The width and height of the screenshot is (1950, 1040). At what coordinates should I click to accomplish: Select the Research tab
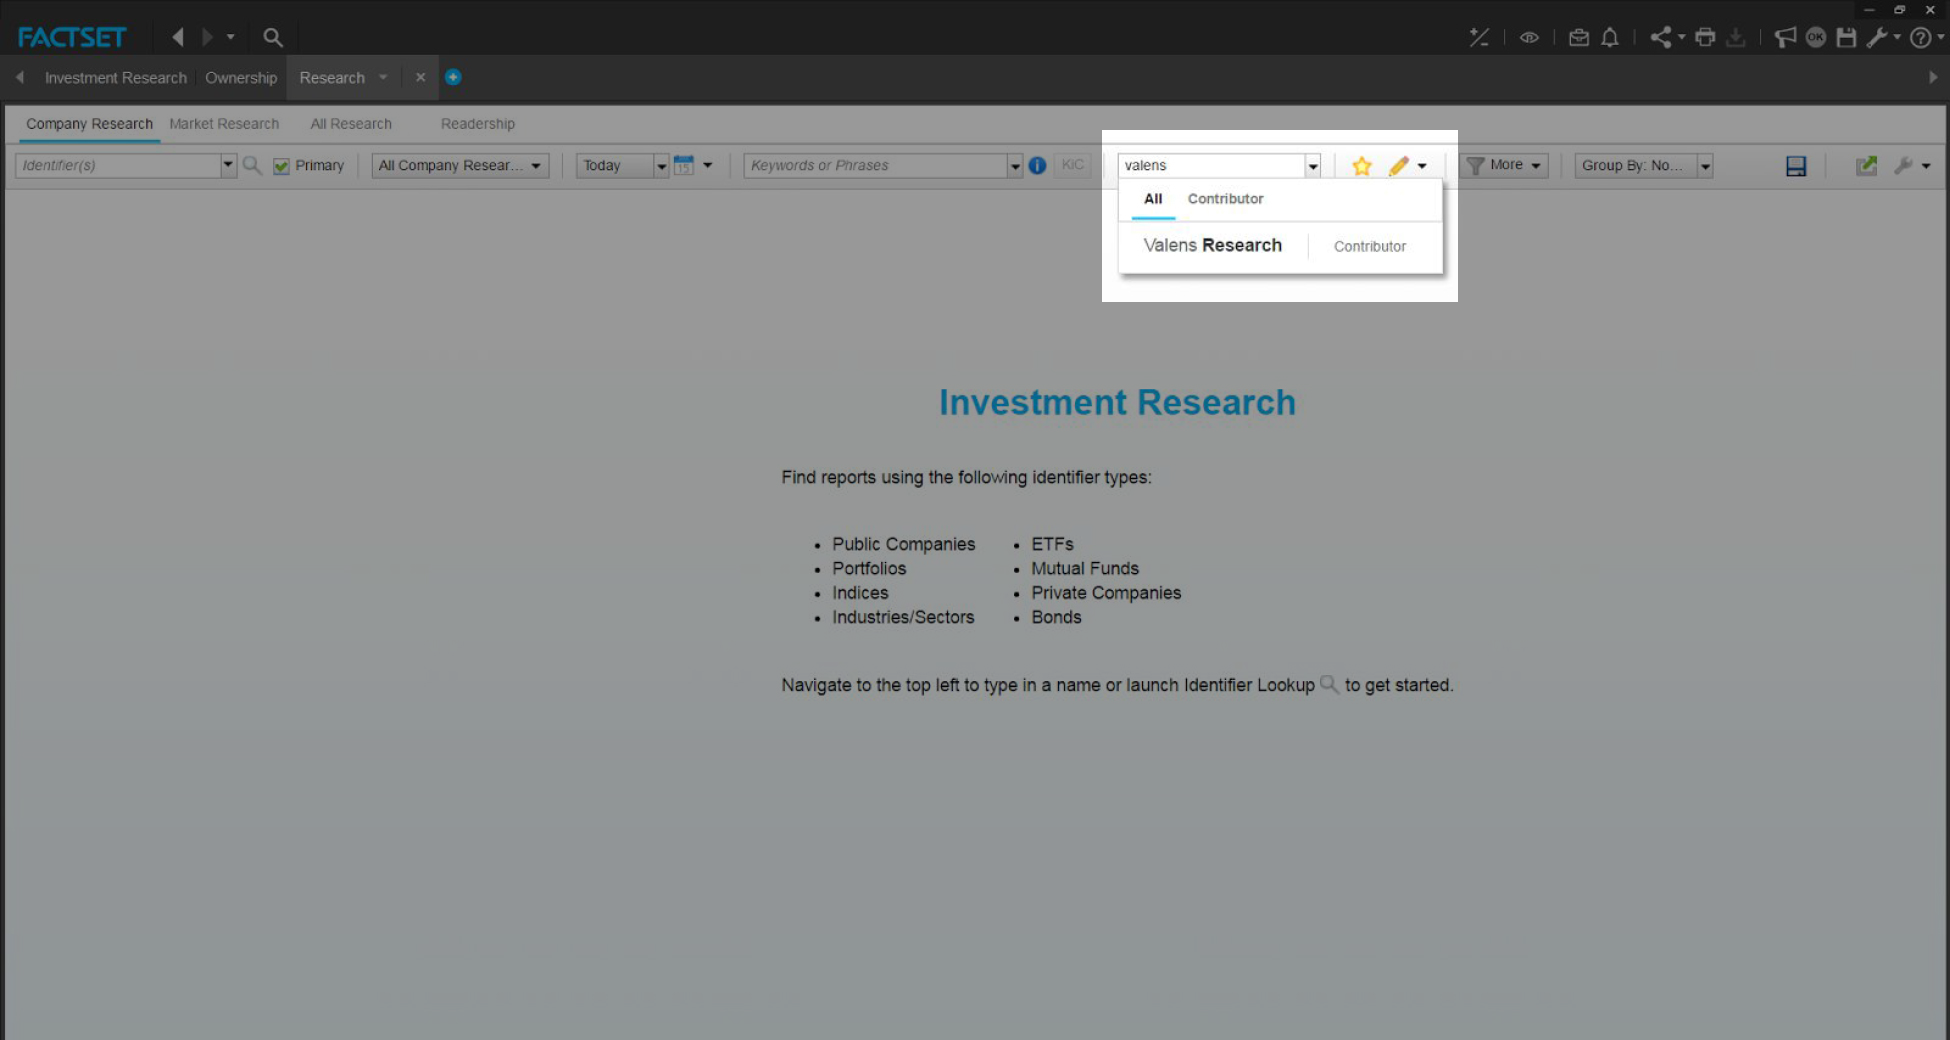[x=332, y=78]
